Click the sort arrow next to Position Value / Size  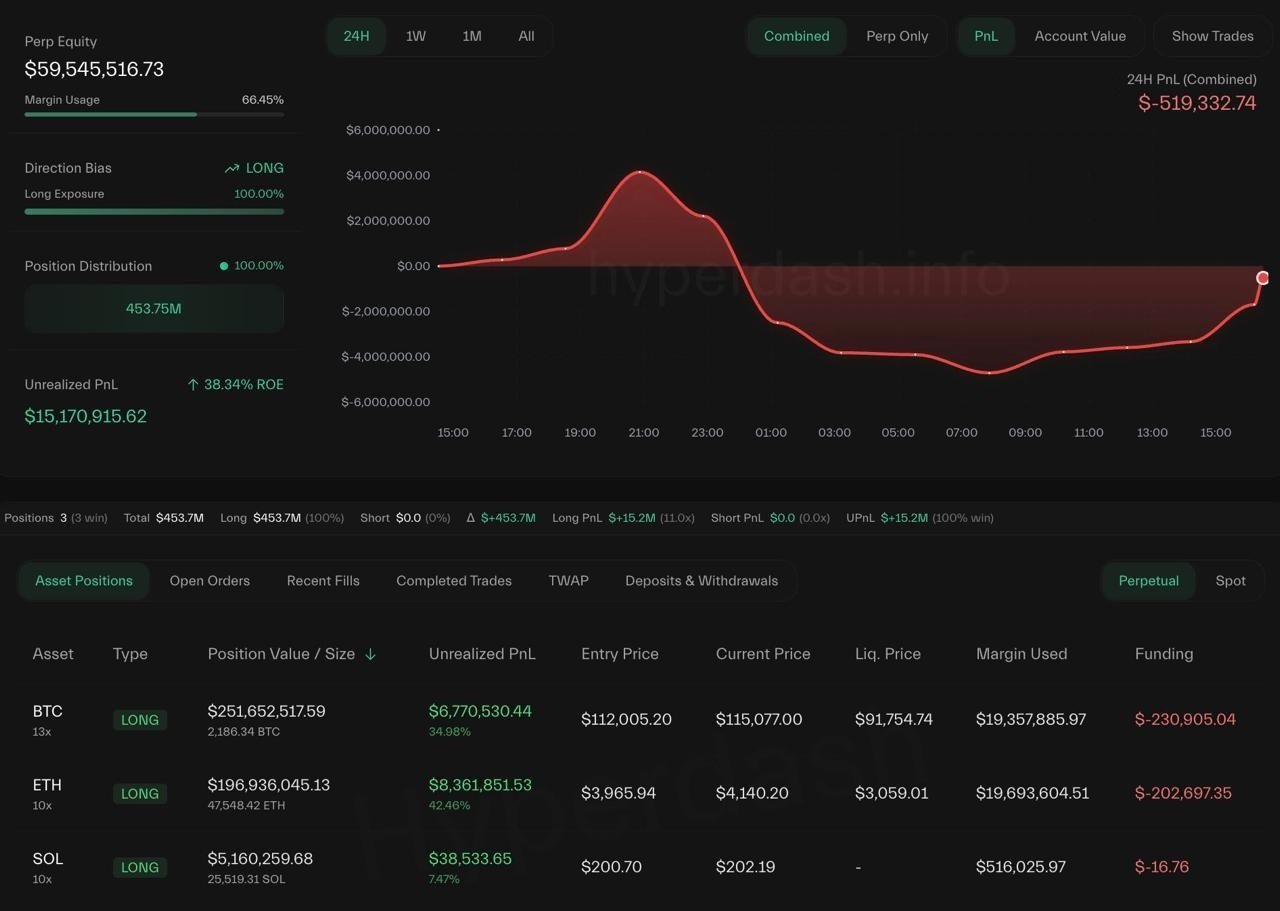370,654
